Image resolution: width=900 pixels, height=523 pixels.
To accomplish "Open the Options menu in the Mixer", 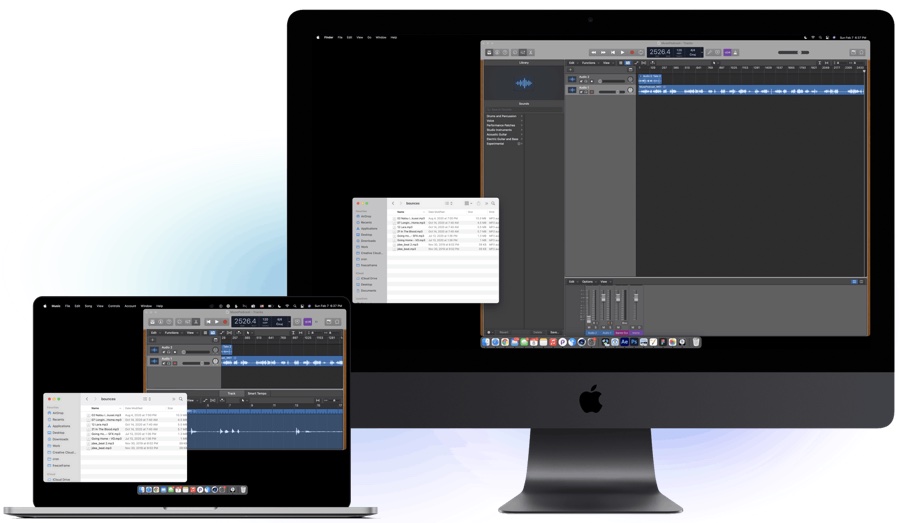I will pyautogui.click(x=588, y=281).
